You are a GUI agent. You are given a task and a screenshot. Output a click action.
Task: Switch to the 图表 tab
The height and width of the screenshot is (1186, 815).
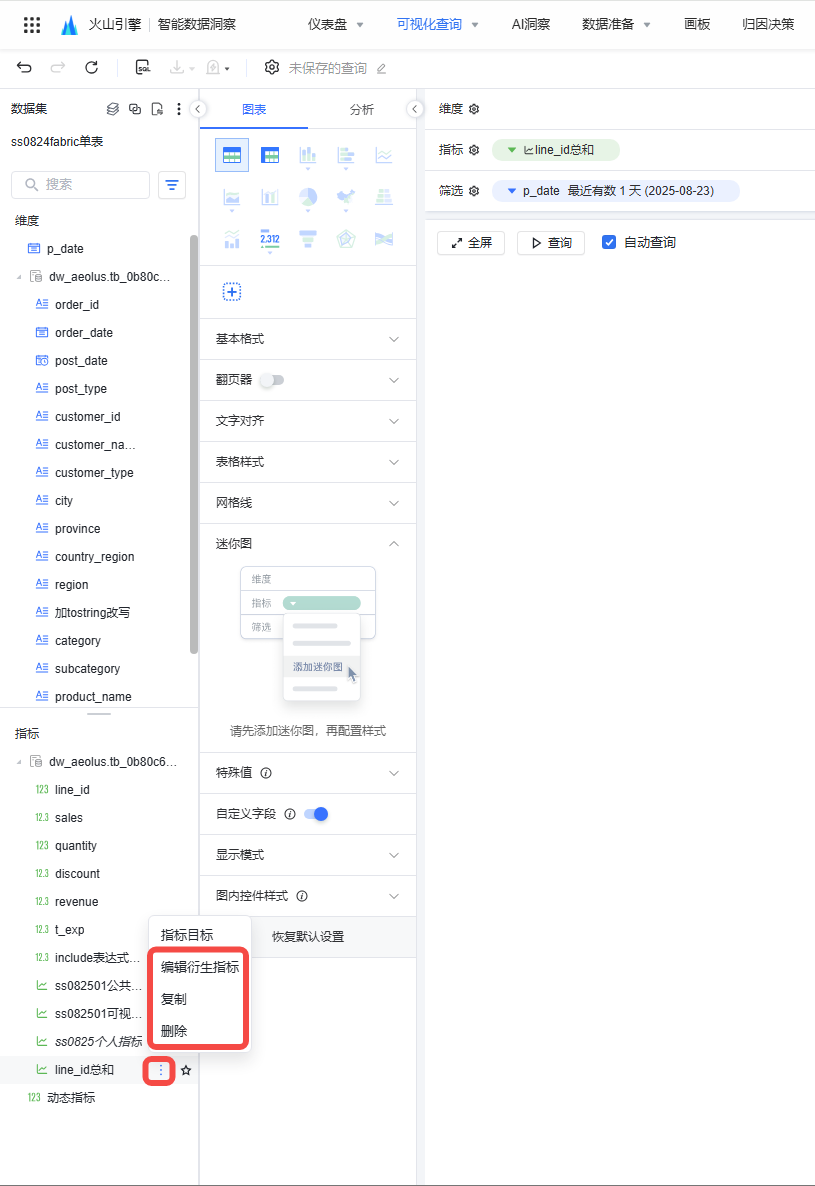click(x=254, y=110)
